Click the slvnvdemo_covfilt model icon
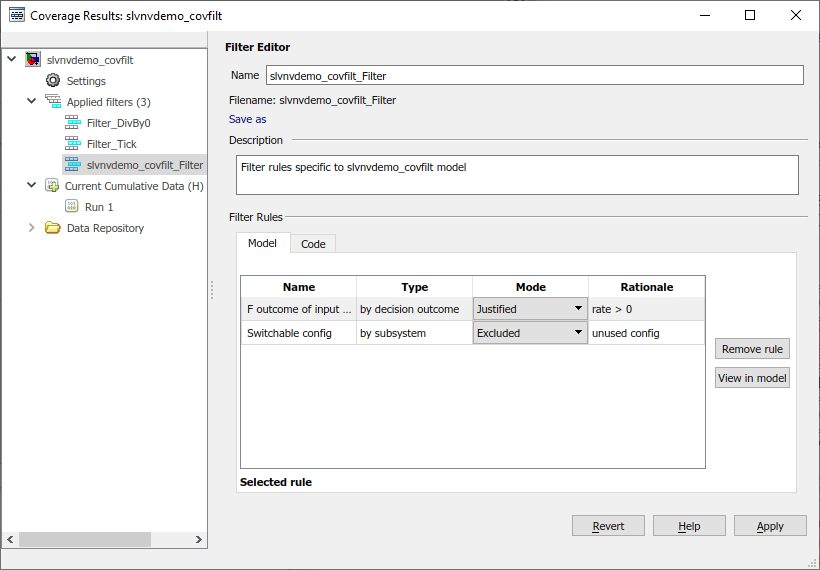The width and height of the screenshot is (820, 570). pos(33,60)
